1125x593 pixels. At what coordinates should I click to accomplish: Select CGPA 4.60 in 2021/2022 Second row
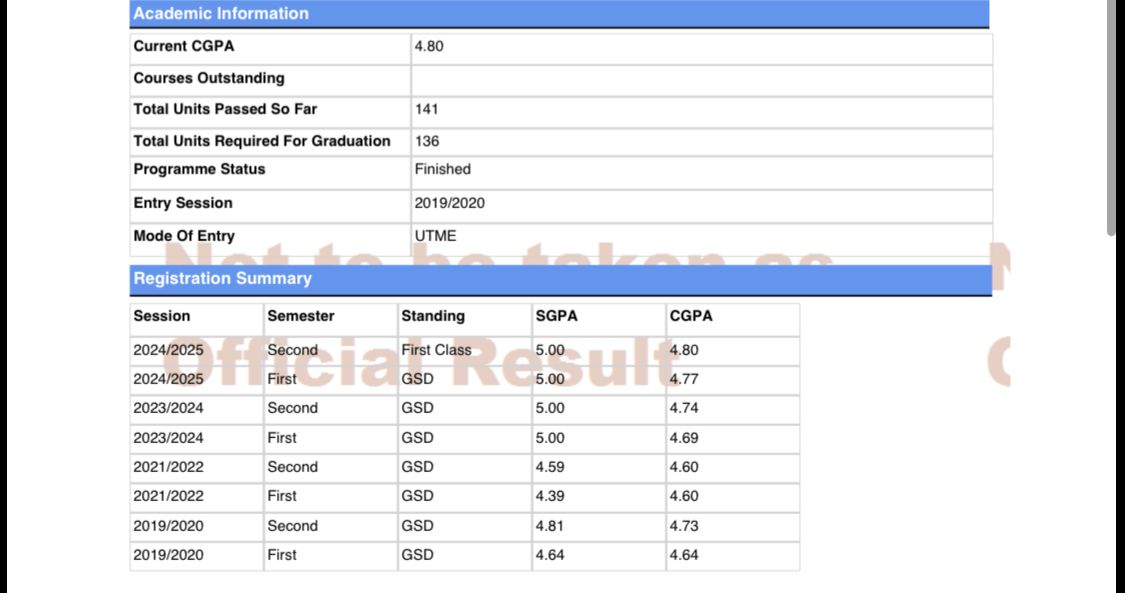point(684,468)
